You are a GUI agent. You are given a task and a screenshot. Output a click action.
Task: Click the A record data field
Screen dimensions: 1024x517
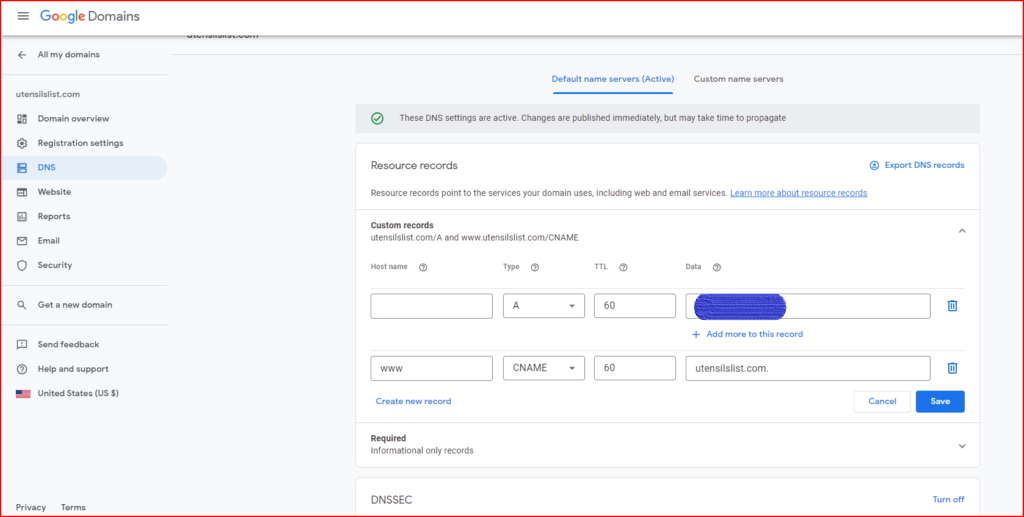point(808,306)
